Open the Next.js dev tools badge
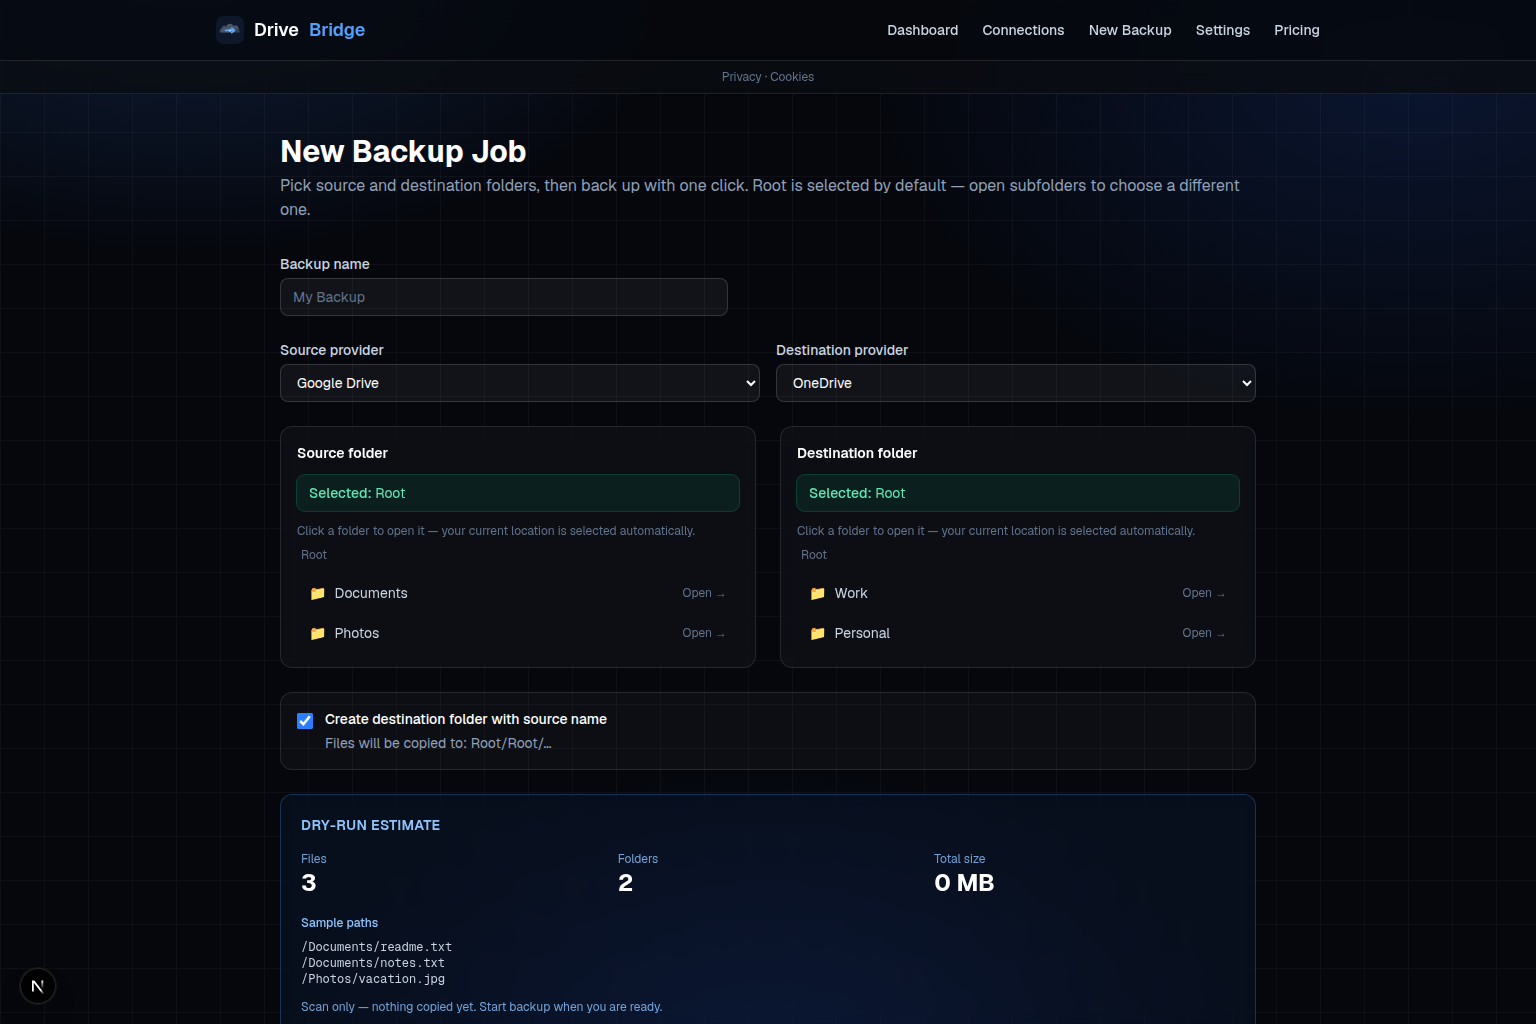Image resolution: width=1536 pixels, height=1024 pixels. 38,986
